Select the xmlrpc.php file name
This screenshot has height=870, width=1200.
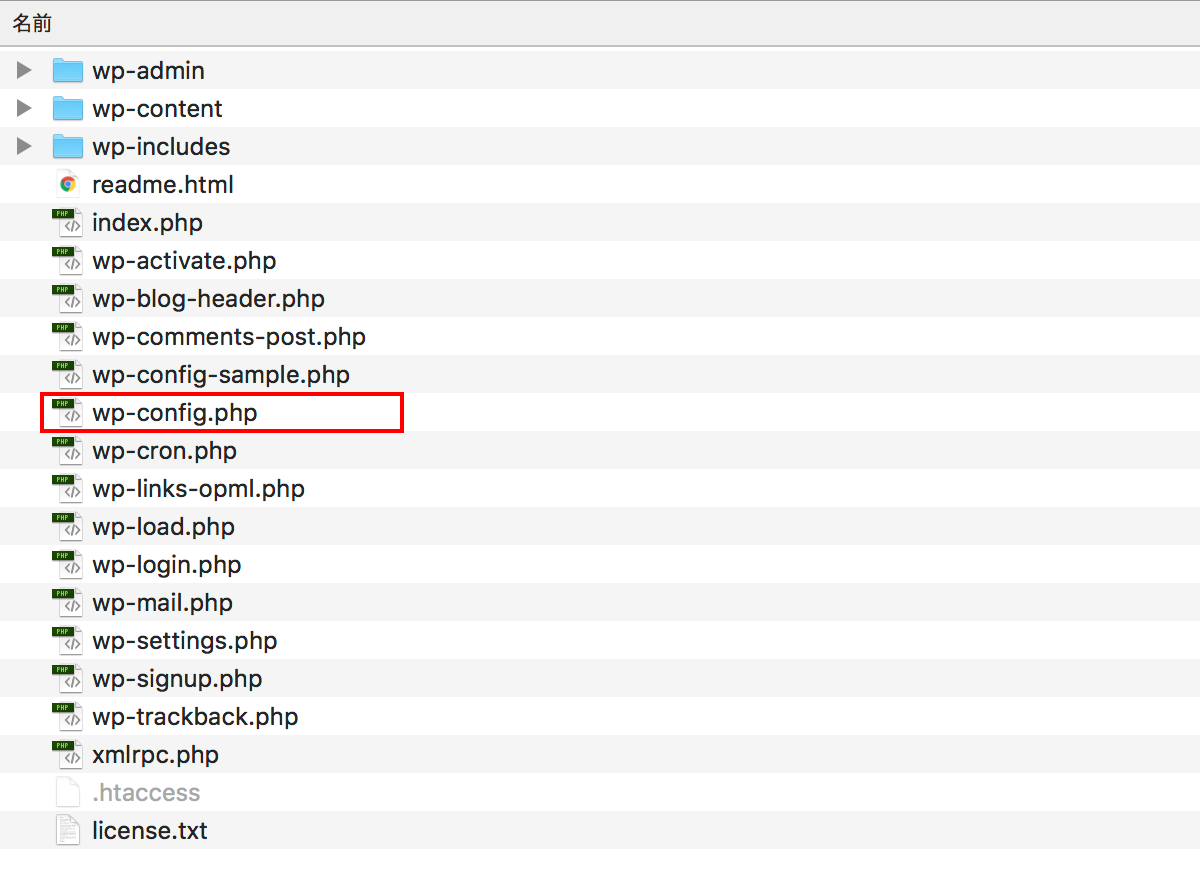tap(155, 755)
